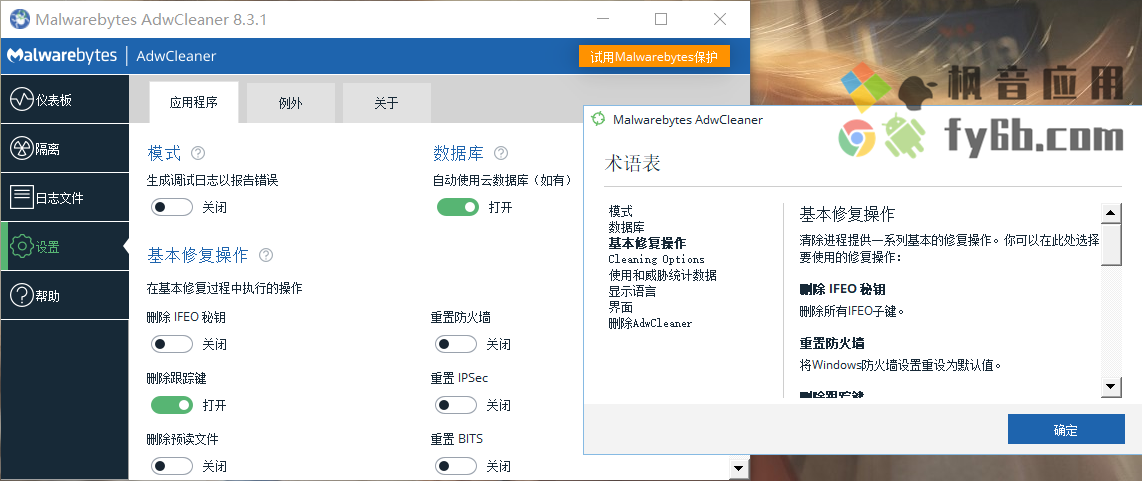
Task: Select 基本修复操作 in the glossary list
Action: [647, 243]
